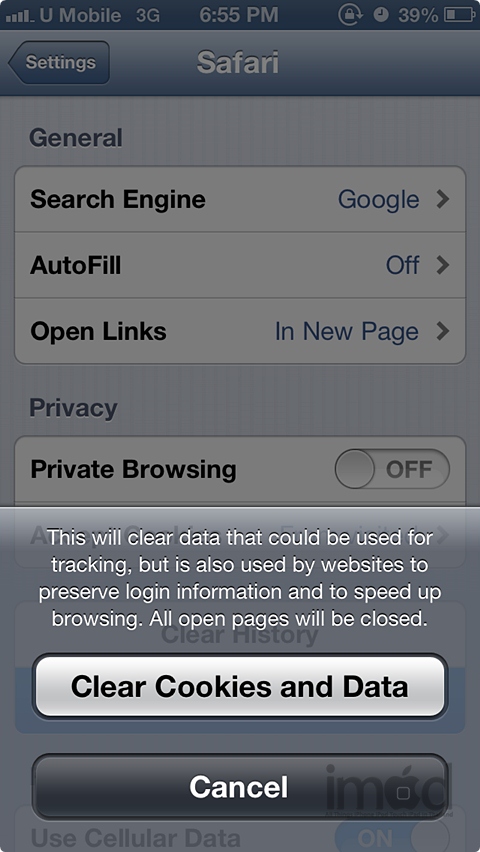Tap the 39% battery percentage indicator
The height and width of the screenshot is (852, 480).
(417, 15)
